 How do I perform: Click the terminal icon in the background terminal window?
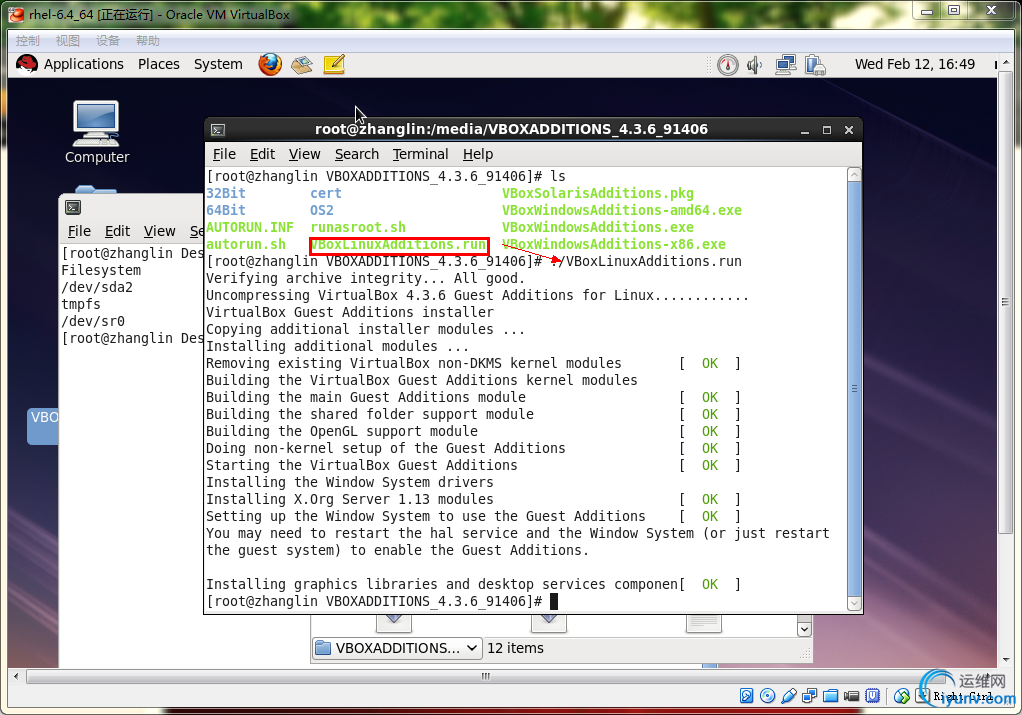click(73, 207)
